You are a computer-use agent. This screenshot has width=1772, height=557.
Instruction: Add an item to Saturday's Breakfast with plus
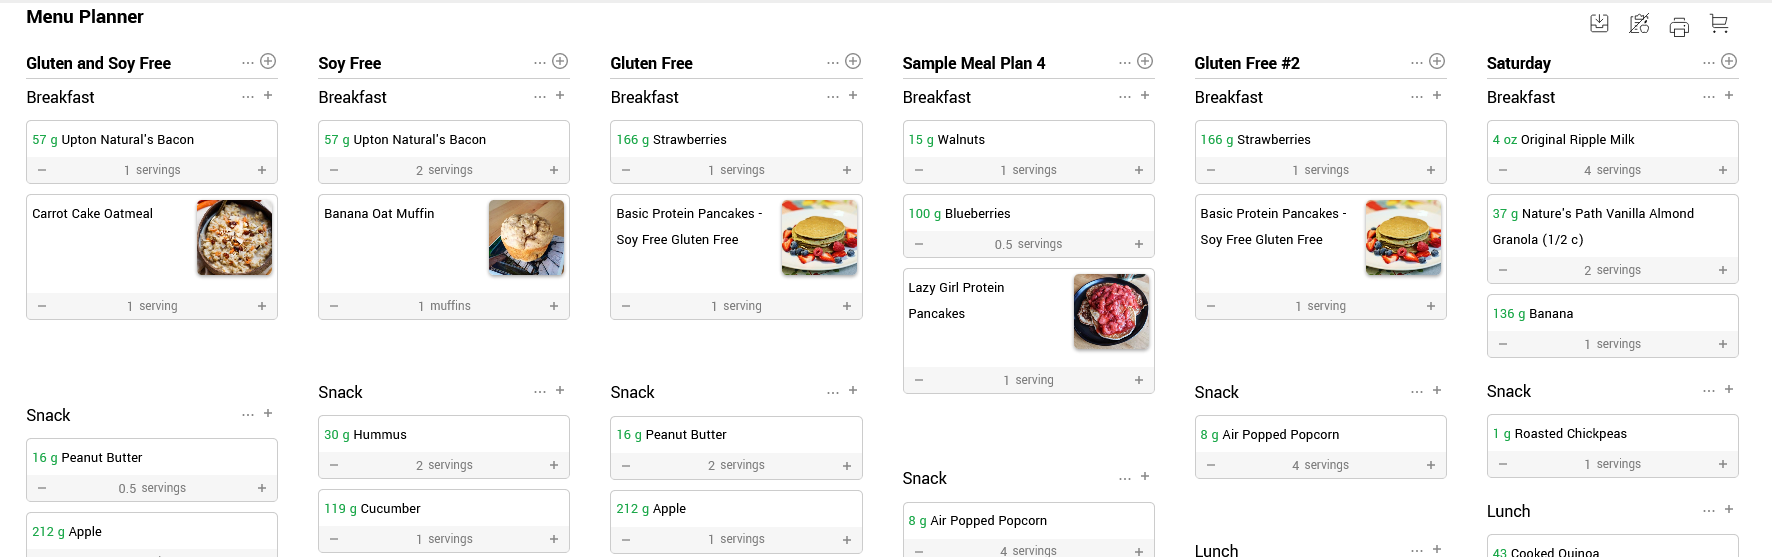tap(1729, 96)
